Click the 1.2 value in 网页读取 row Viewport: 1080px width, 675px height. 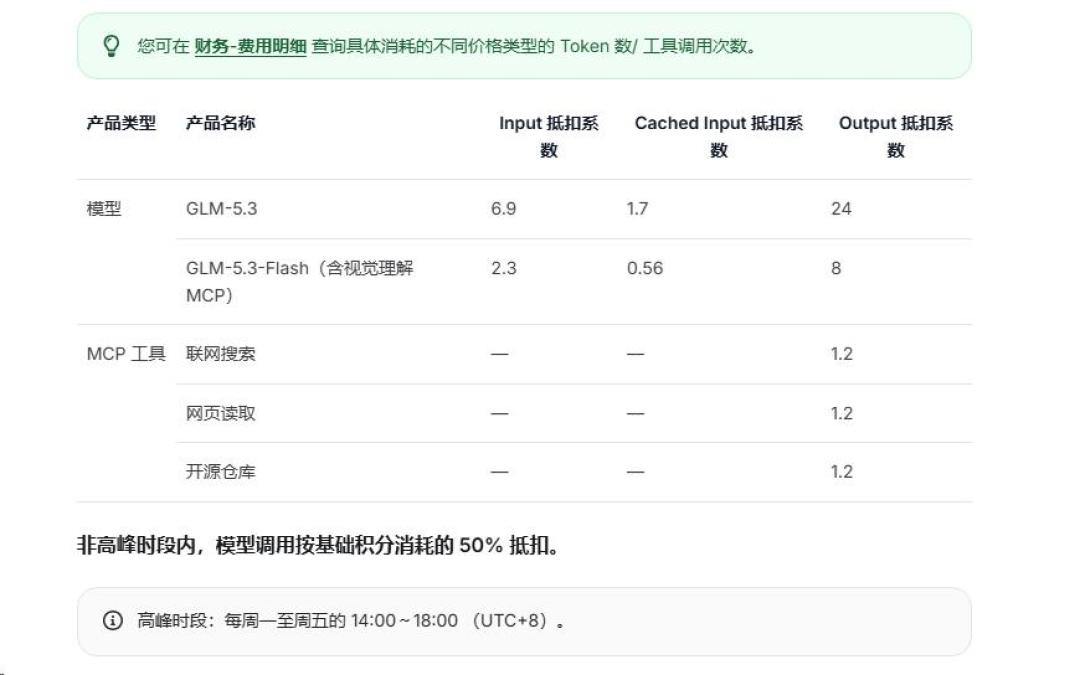coord(841,413)
